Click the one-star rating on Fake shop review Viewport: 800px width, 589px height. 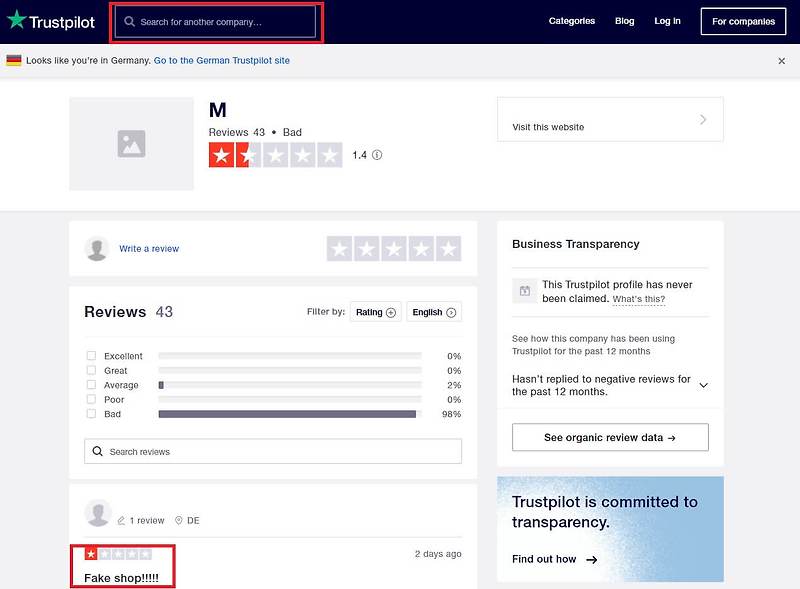(x=118, y=554)
